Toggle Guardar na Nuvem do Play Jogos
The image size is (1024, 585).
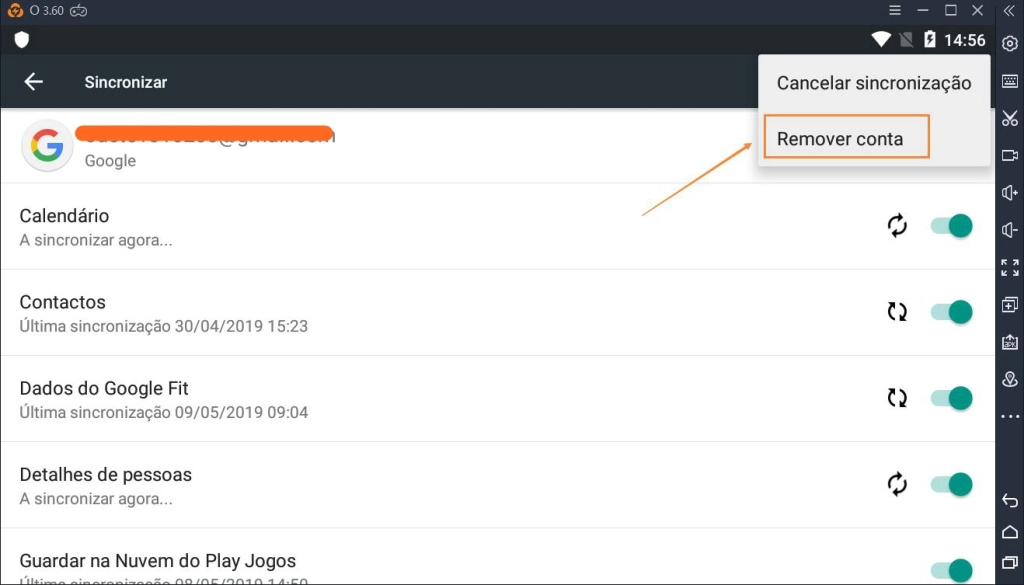click(952, 570)
